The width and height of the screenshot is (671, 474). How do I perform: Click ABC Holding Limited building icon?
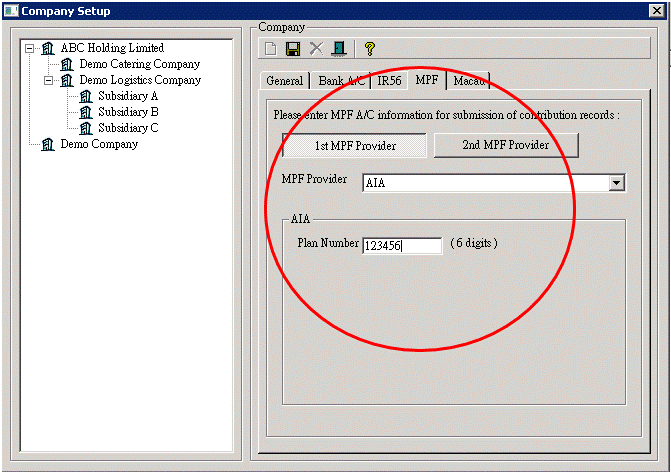[x=48, y=48]
